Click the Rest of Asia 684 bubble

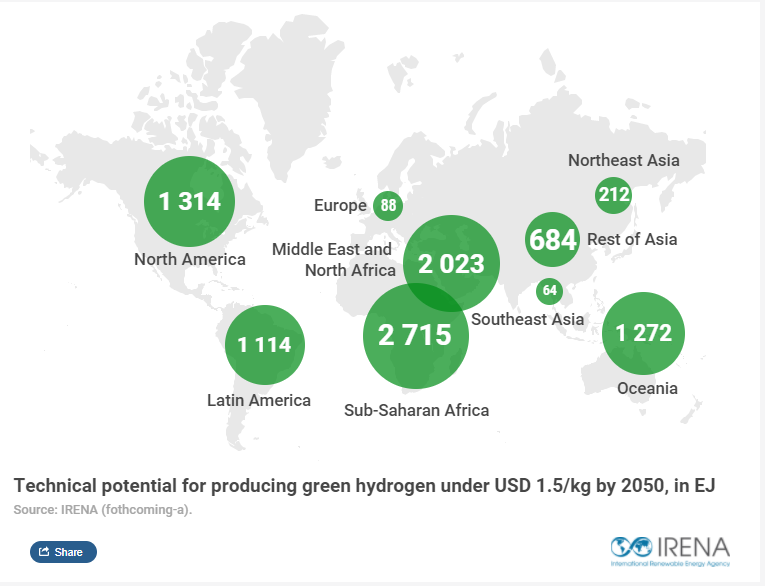coord(553,240)
